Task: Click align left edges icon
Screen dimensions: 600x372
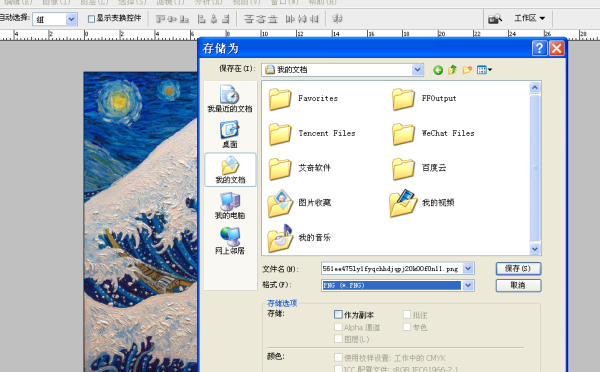Action: tap(201, 19)
